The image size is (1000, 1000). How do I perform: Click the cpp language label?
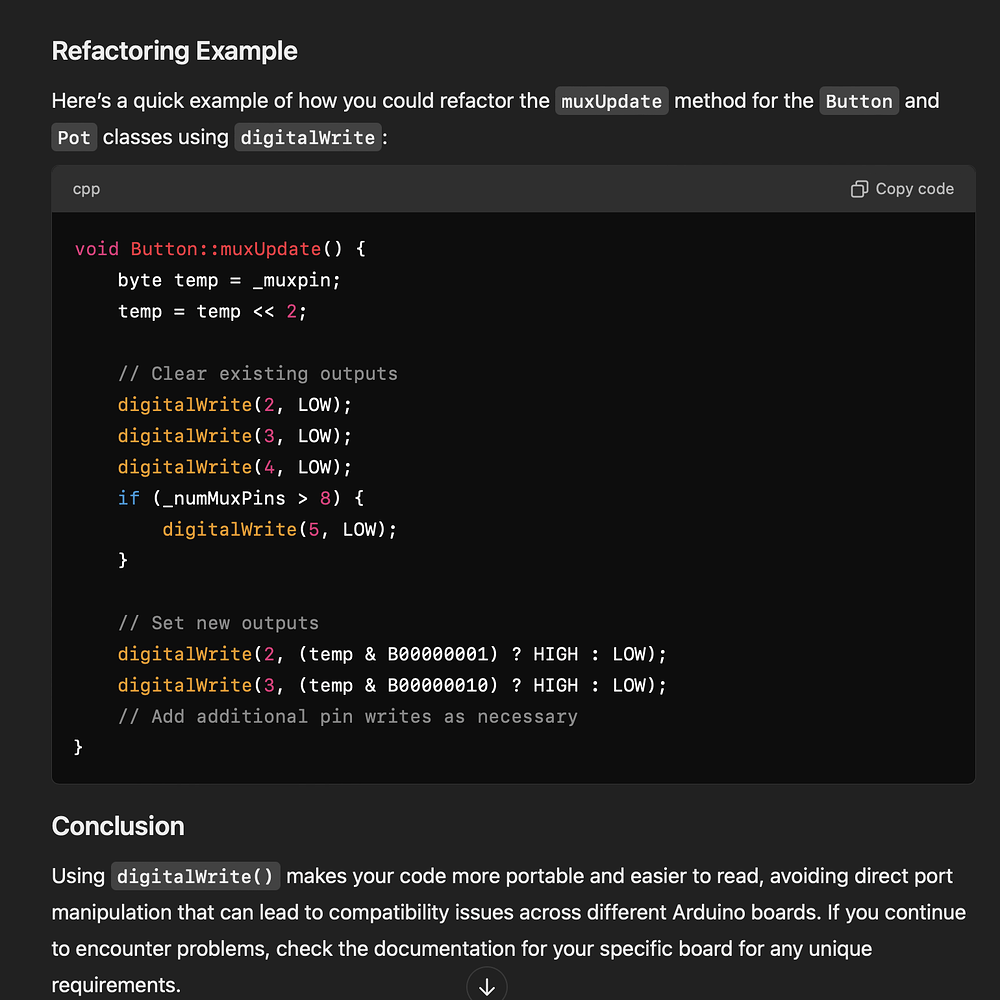(87, 189)
